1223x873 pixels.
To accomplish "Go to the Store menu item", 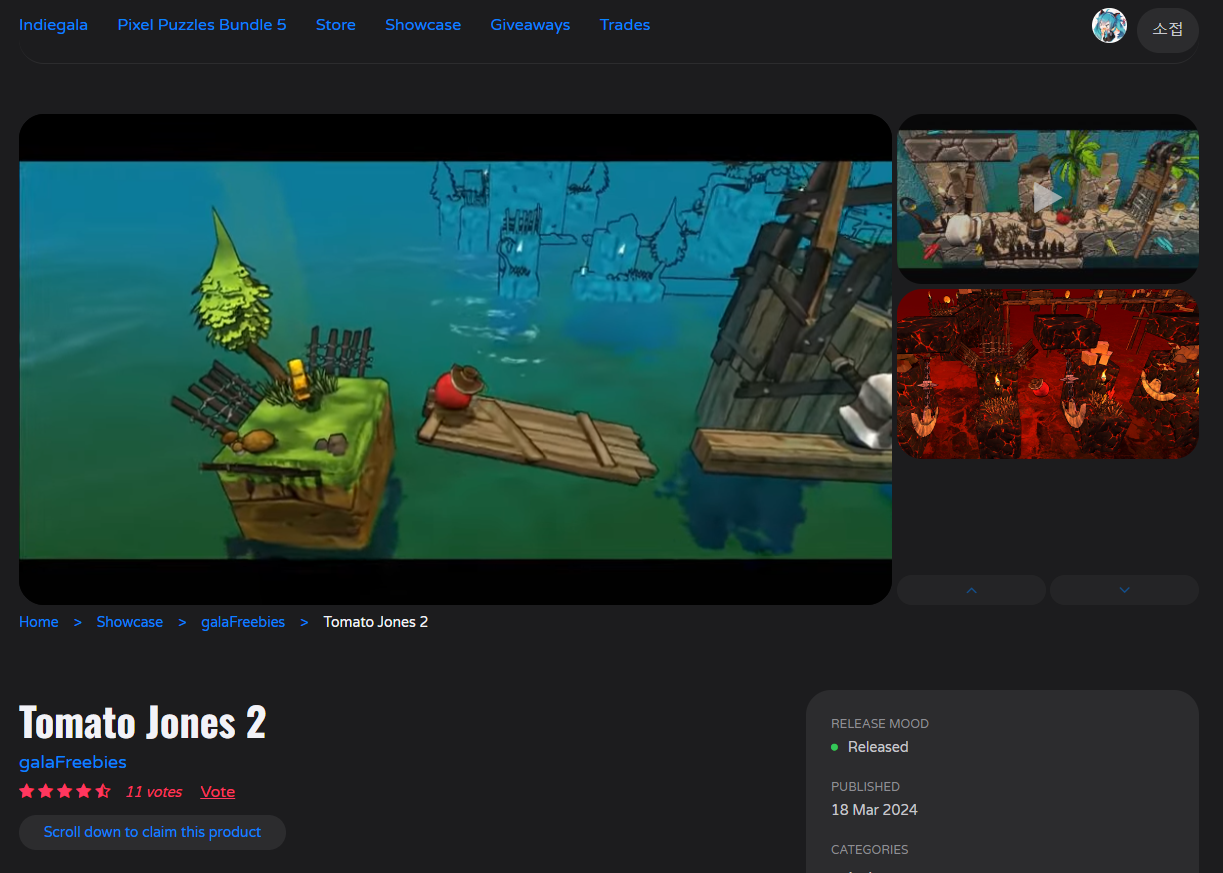I will [336, 25].
